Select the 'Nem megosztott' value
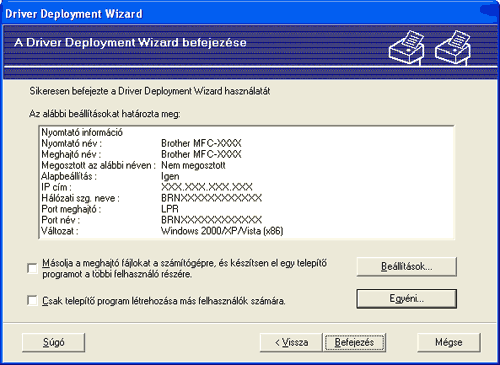This screenshot has width=500, height=365. (193, 165)
